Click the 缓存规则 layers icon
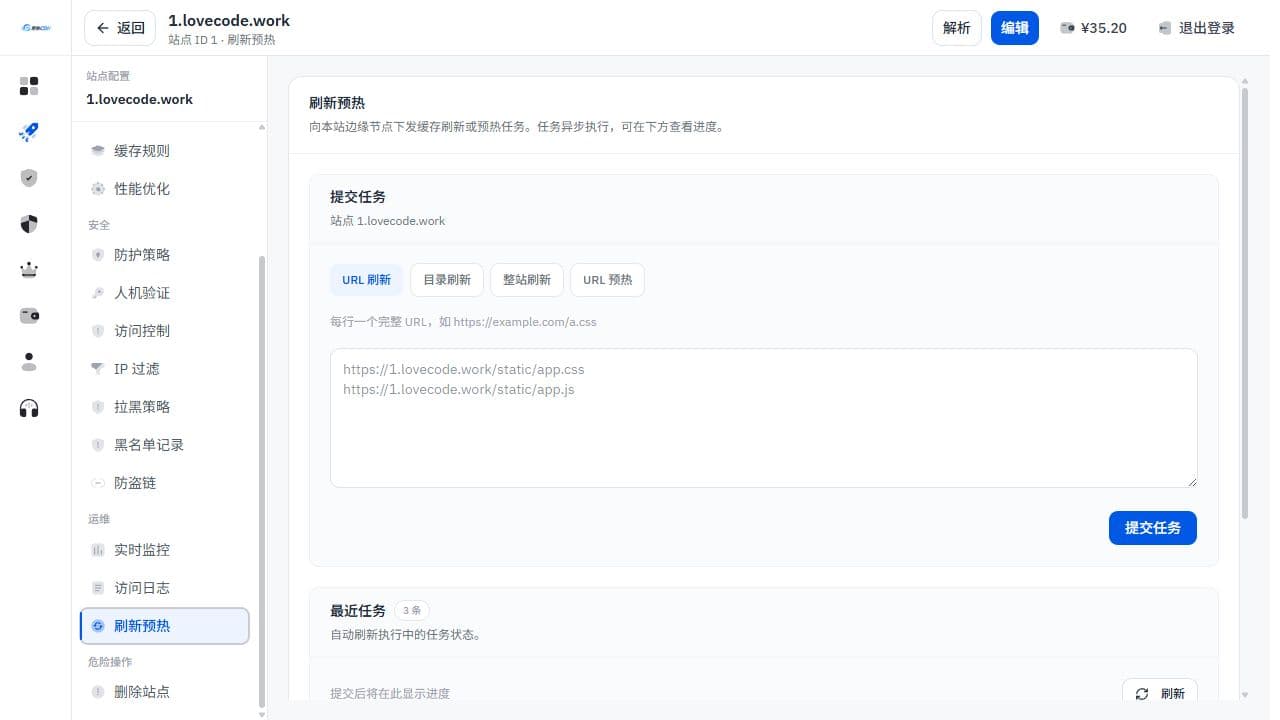The image size is (1280, 720). click(98, 151)
